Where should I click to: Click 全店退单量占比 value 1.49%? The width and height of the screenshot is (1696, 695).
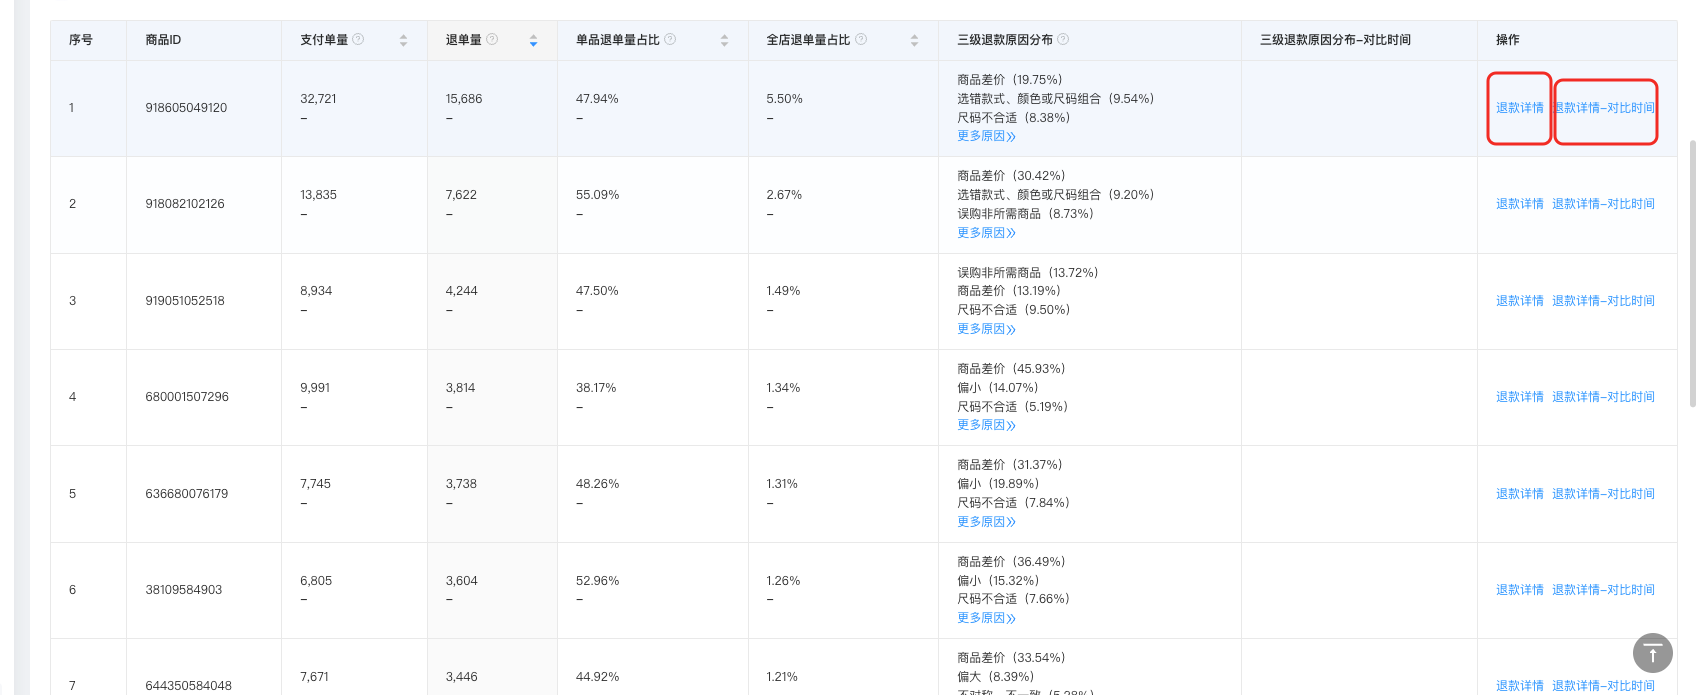click(x=783, y=291)
